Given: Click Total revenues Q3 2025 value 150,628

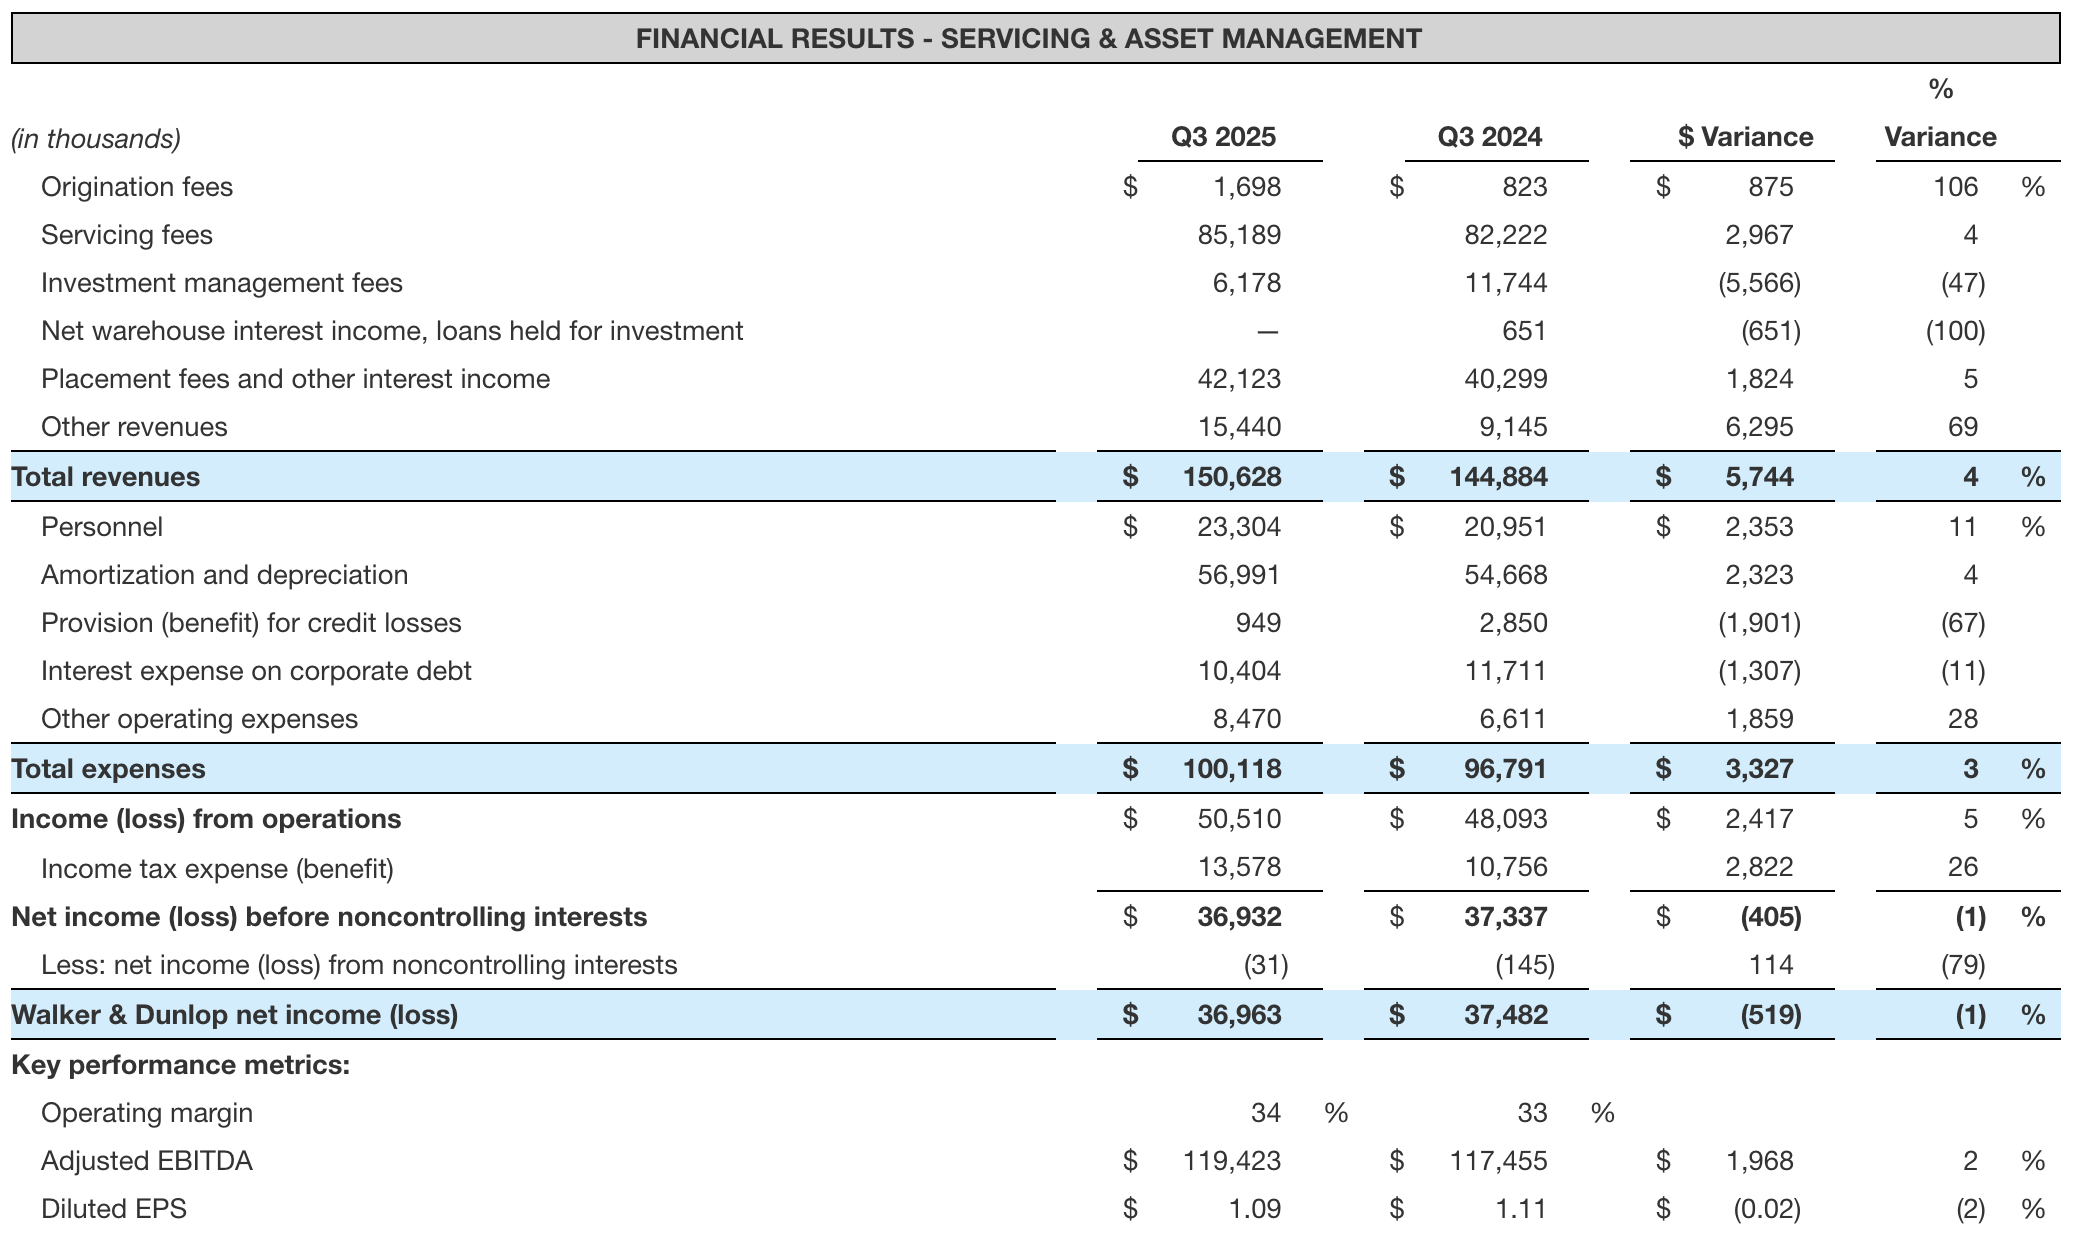Looking at the screenshot, I should tap(1232, 477).
